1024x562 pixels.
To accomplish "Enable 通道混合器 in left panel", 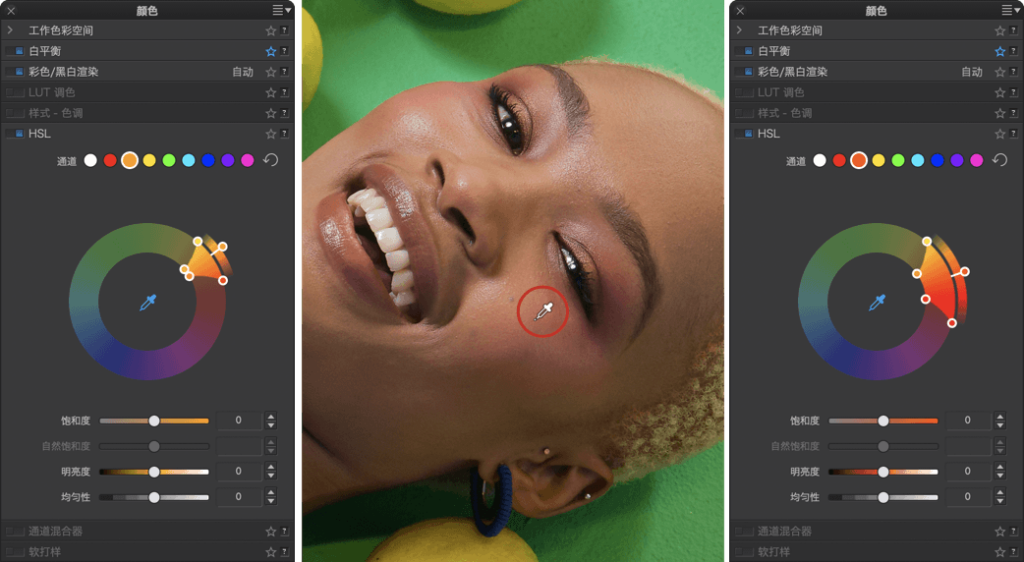I will (x=15, y=531).
